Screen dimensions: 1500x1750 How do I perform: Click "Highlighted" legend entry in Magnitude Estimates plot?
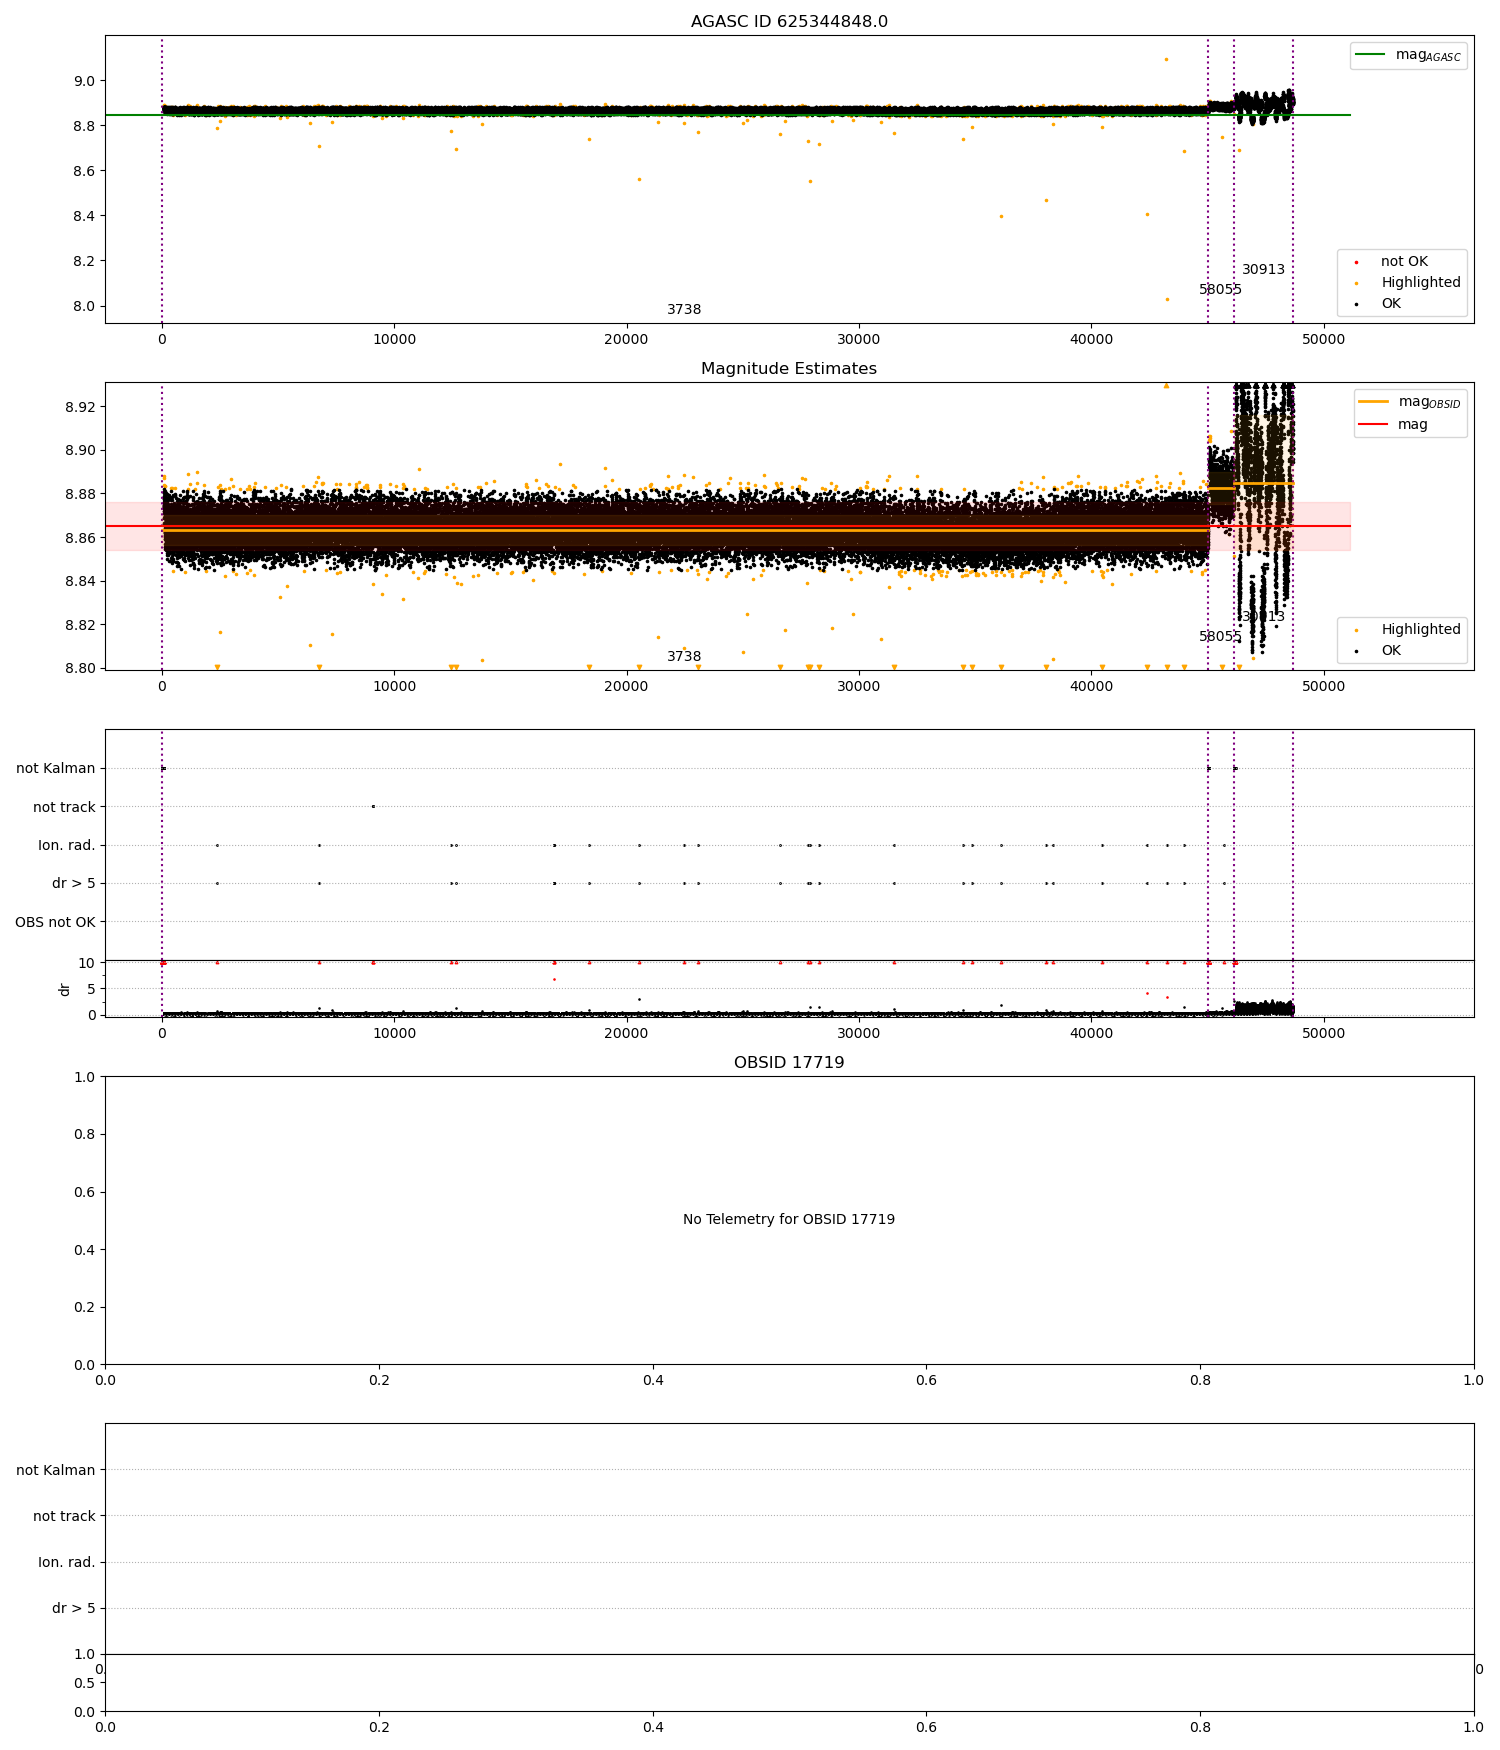click(x=1421, y=630)
